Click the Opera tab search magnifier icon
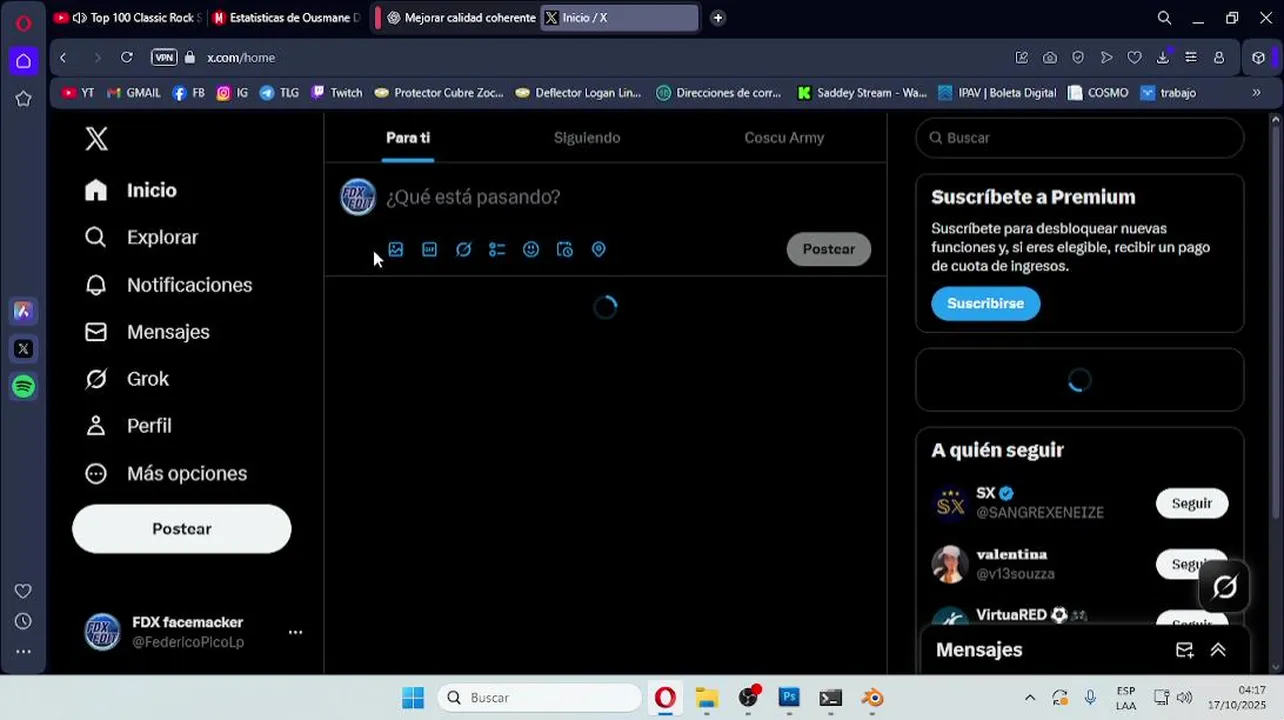1284x720 pixels. coord(1164,18)
